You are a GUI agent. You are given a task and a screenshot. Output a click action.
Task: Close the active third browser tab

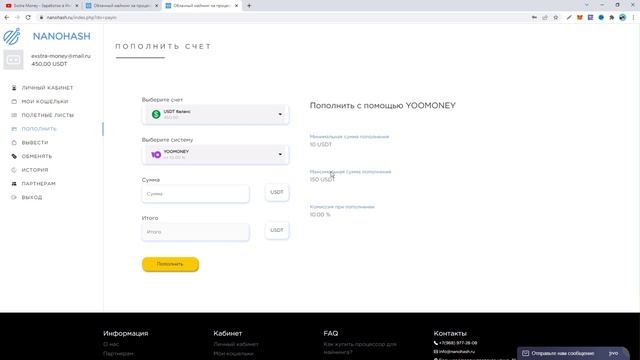[236, 6]
